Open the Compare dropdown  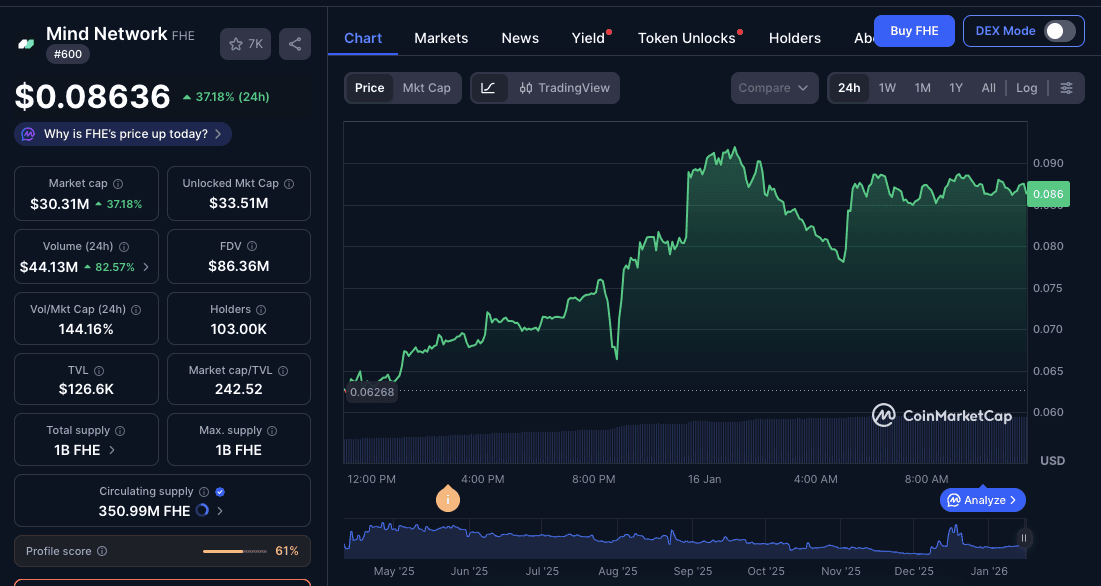773,88
